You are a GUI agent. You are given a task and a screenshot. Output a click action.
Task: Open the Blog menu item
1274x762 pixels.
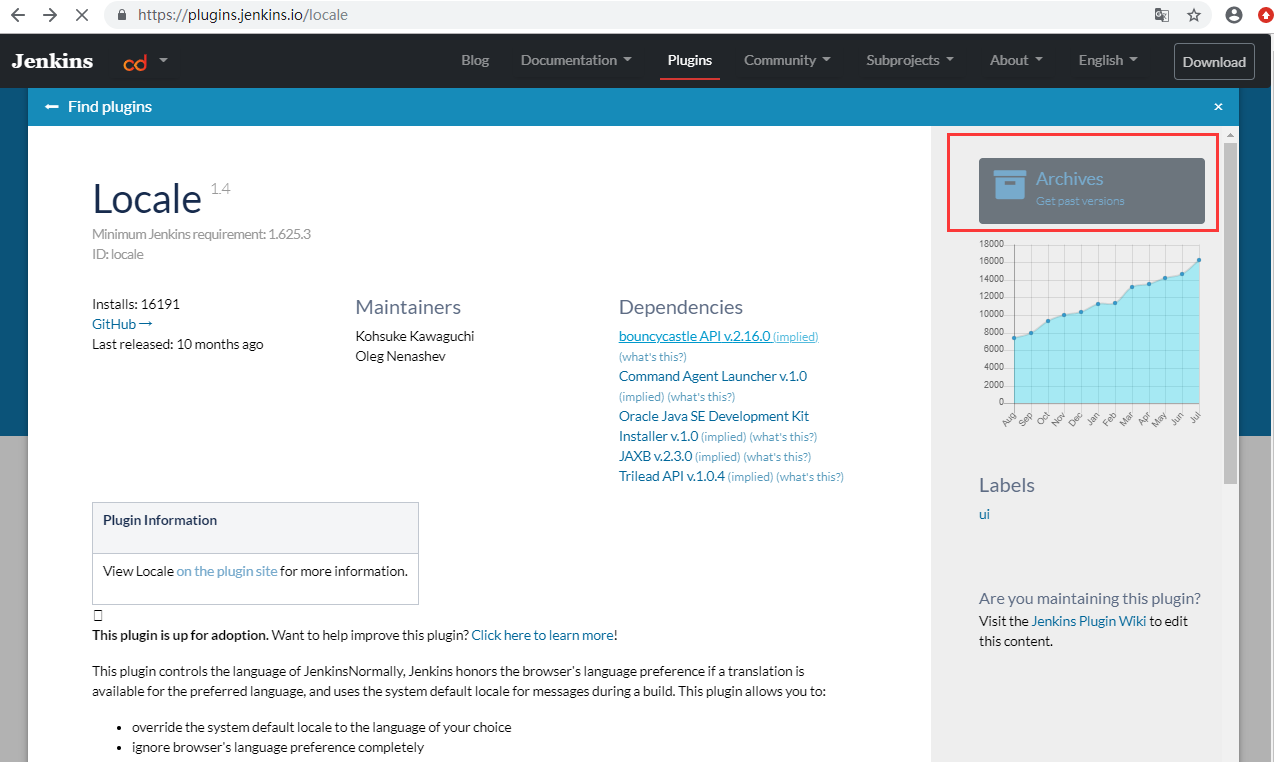click(475, 60)
